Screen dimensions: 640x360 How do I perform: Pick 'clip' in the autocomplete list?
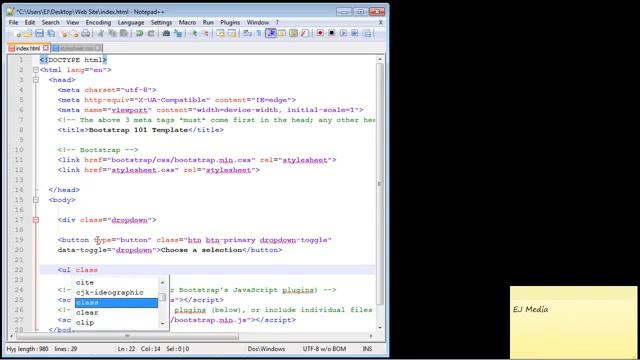coord(116,322)
